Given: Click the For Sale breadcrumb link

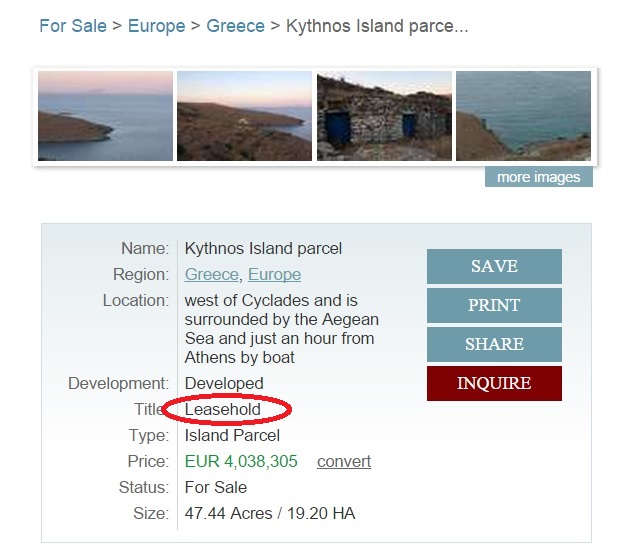Looking at the screenshot, I should [x=72, y=26].
